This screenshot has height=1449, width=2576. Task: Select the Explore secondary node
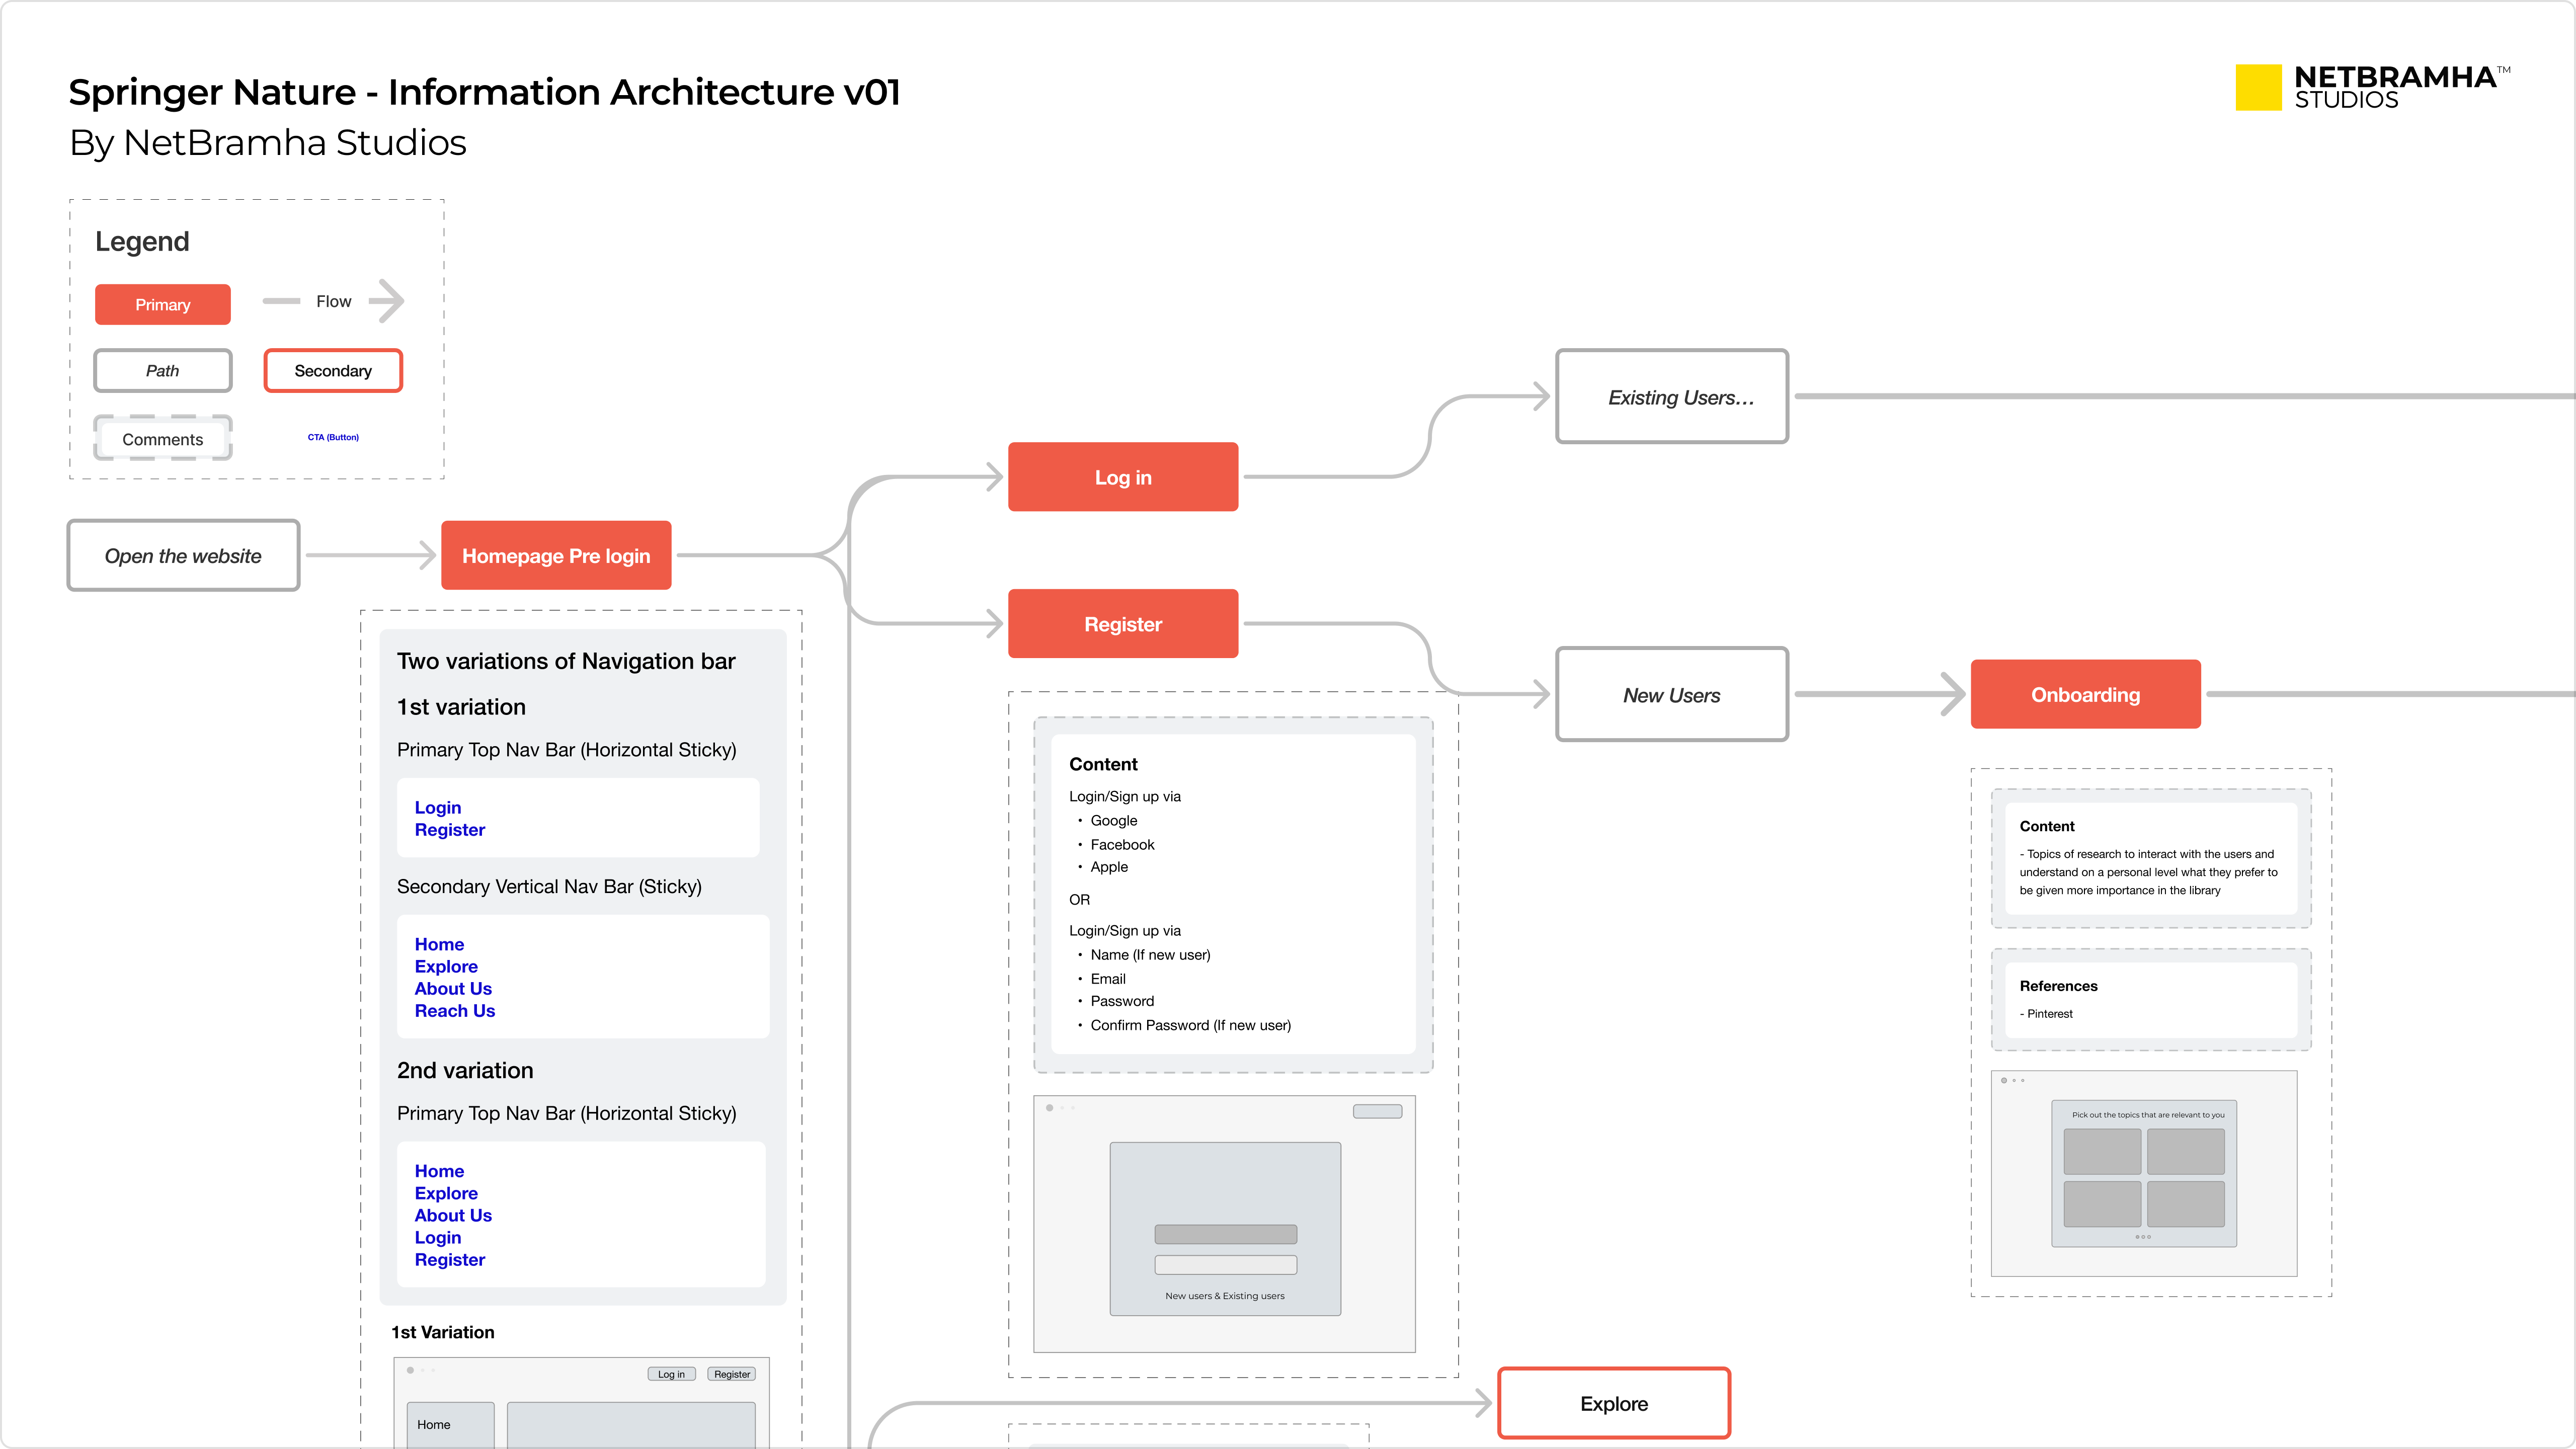pyautogui.click(x=1613, y=1403)
